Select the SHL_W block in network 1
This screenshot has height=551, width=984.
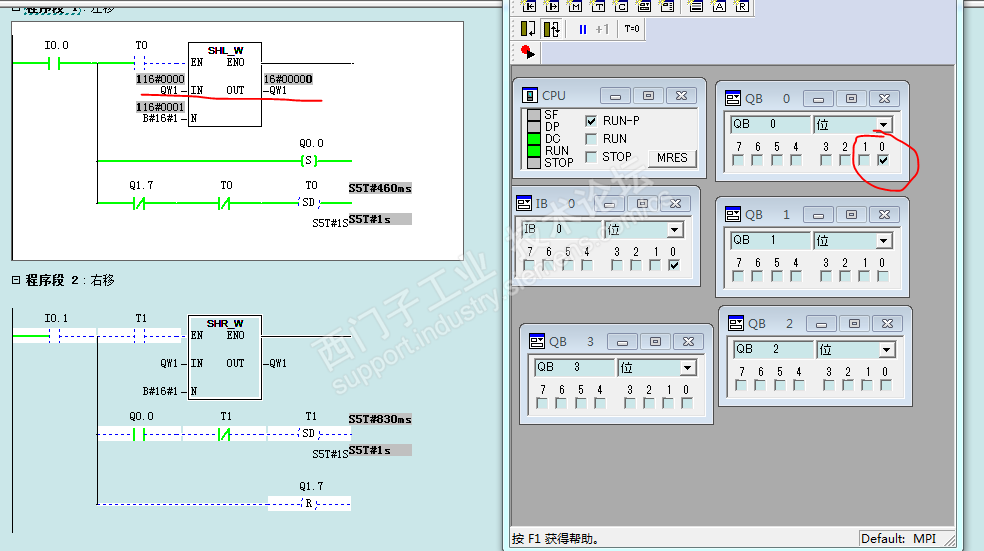[x=225, y=85]
